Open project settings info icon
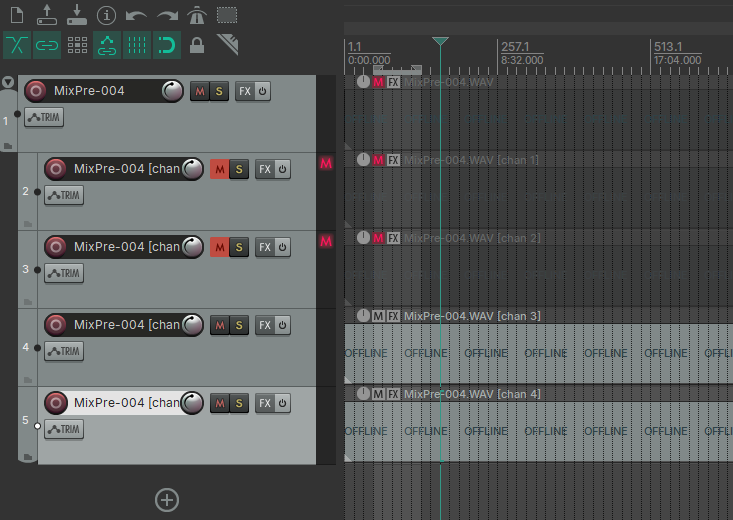Image resolution: width=733 pixels, height=520 pixels. point(106,15)
